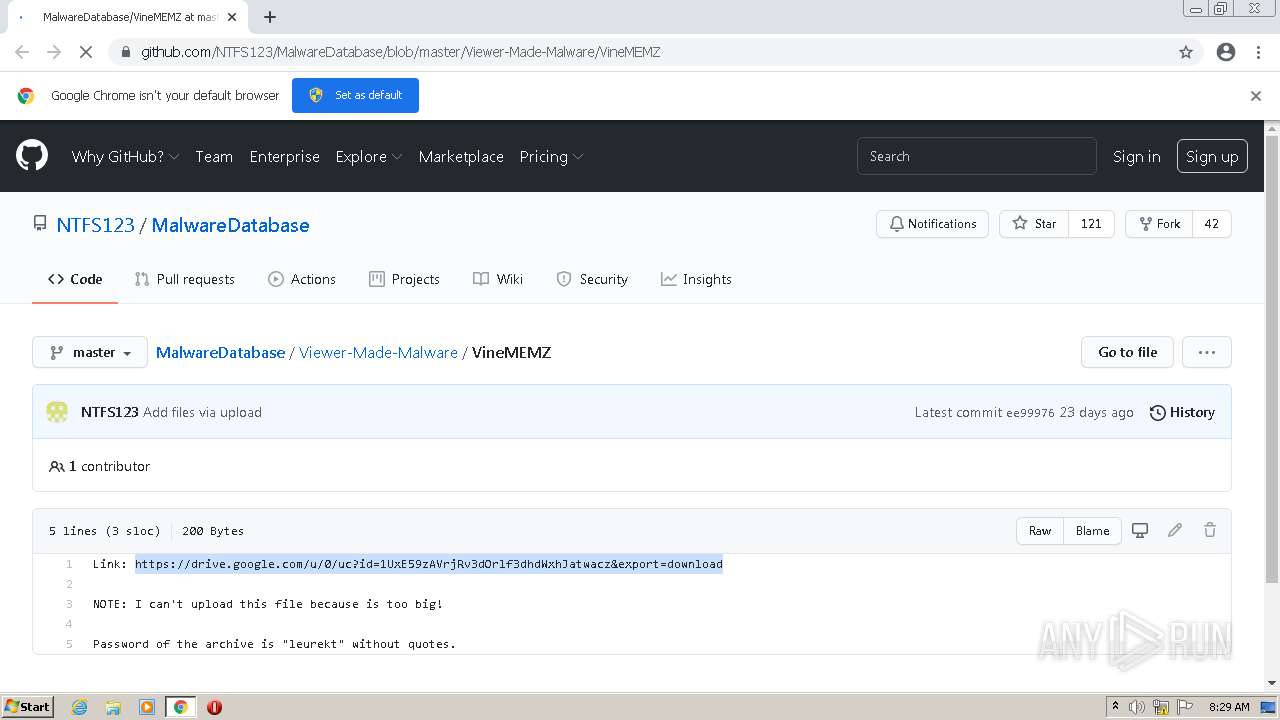Navigate to MalwareDatabase in breadcrumb path
1280x720 pixels.
pos(220,352)
